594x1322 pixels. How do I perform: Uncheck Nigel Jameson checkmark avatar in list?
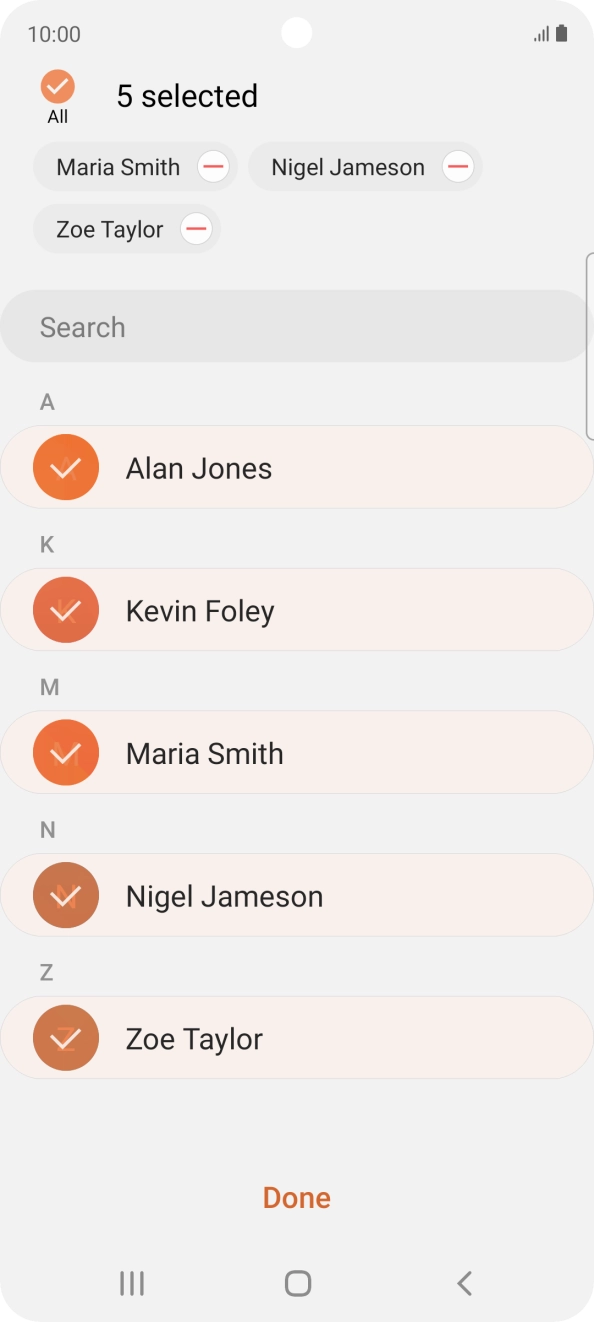66,895
